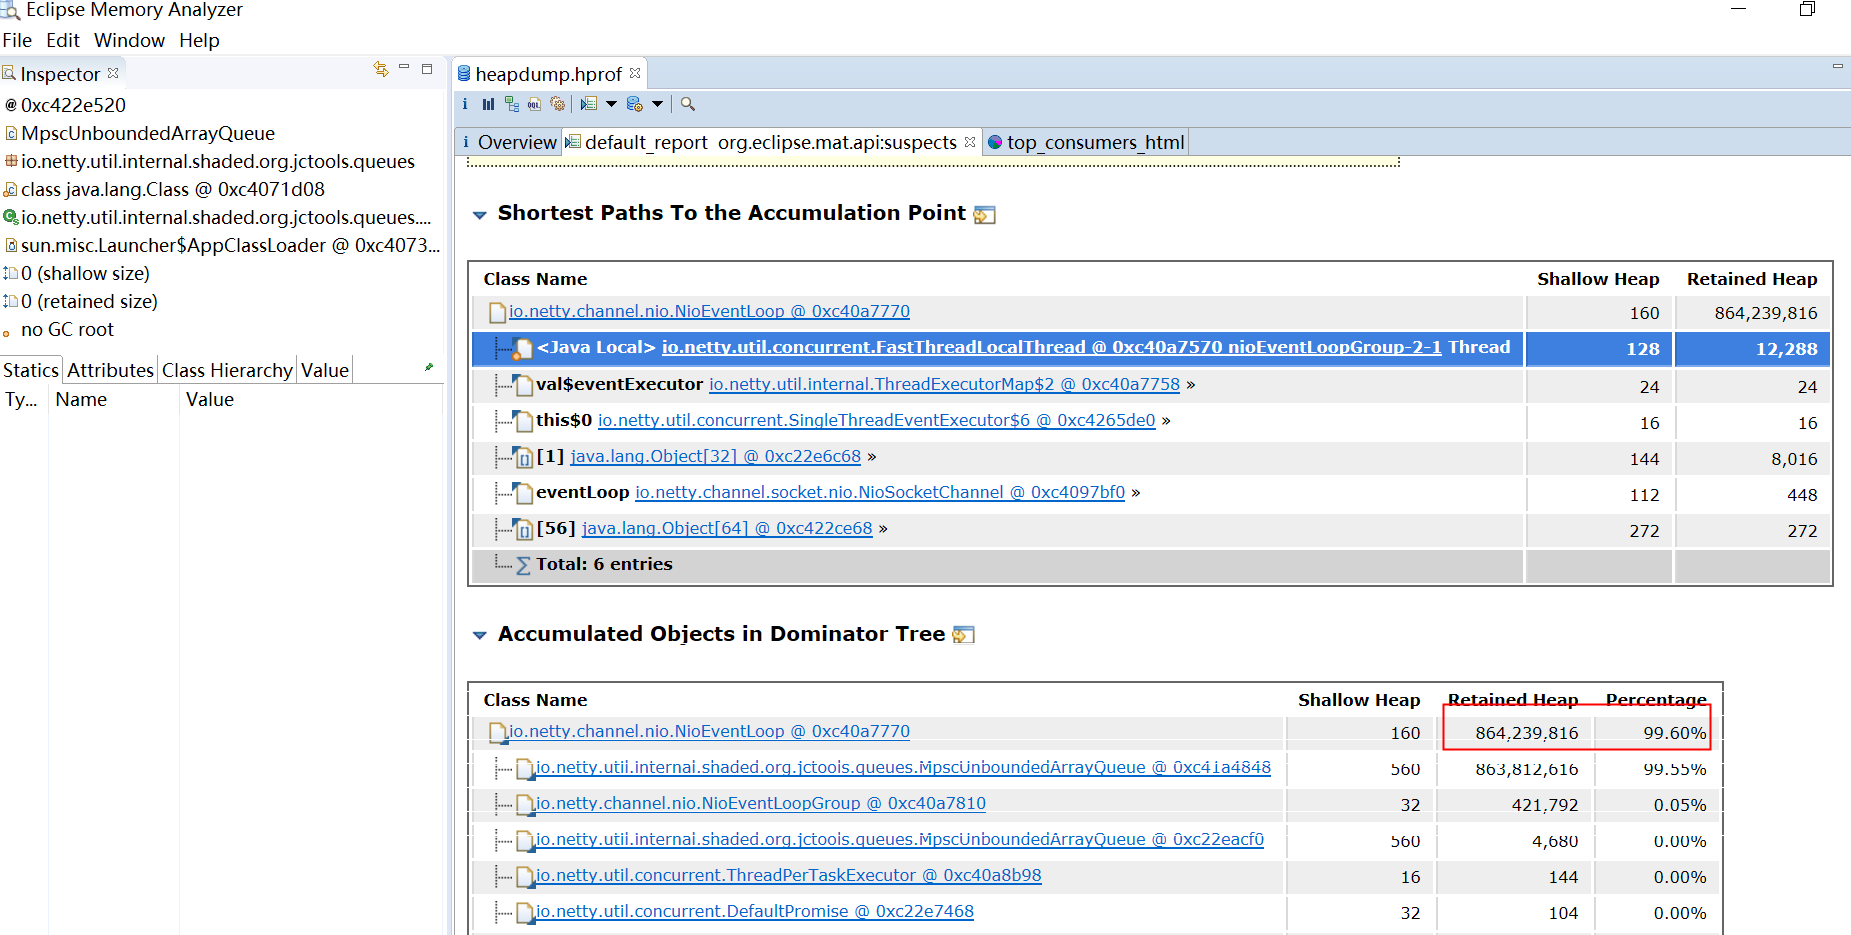Click the Total 6 entries sum icon
The image size is (1851, 935).
pyautogui.click(x=523, y=565)
